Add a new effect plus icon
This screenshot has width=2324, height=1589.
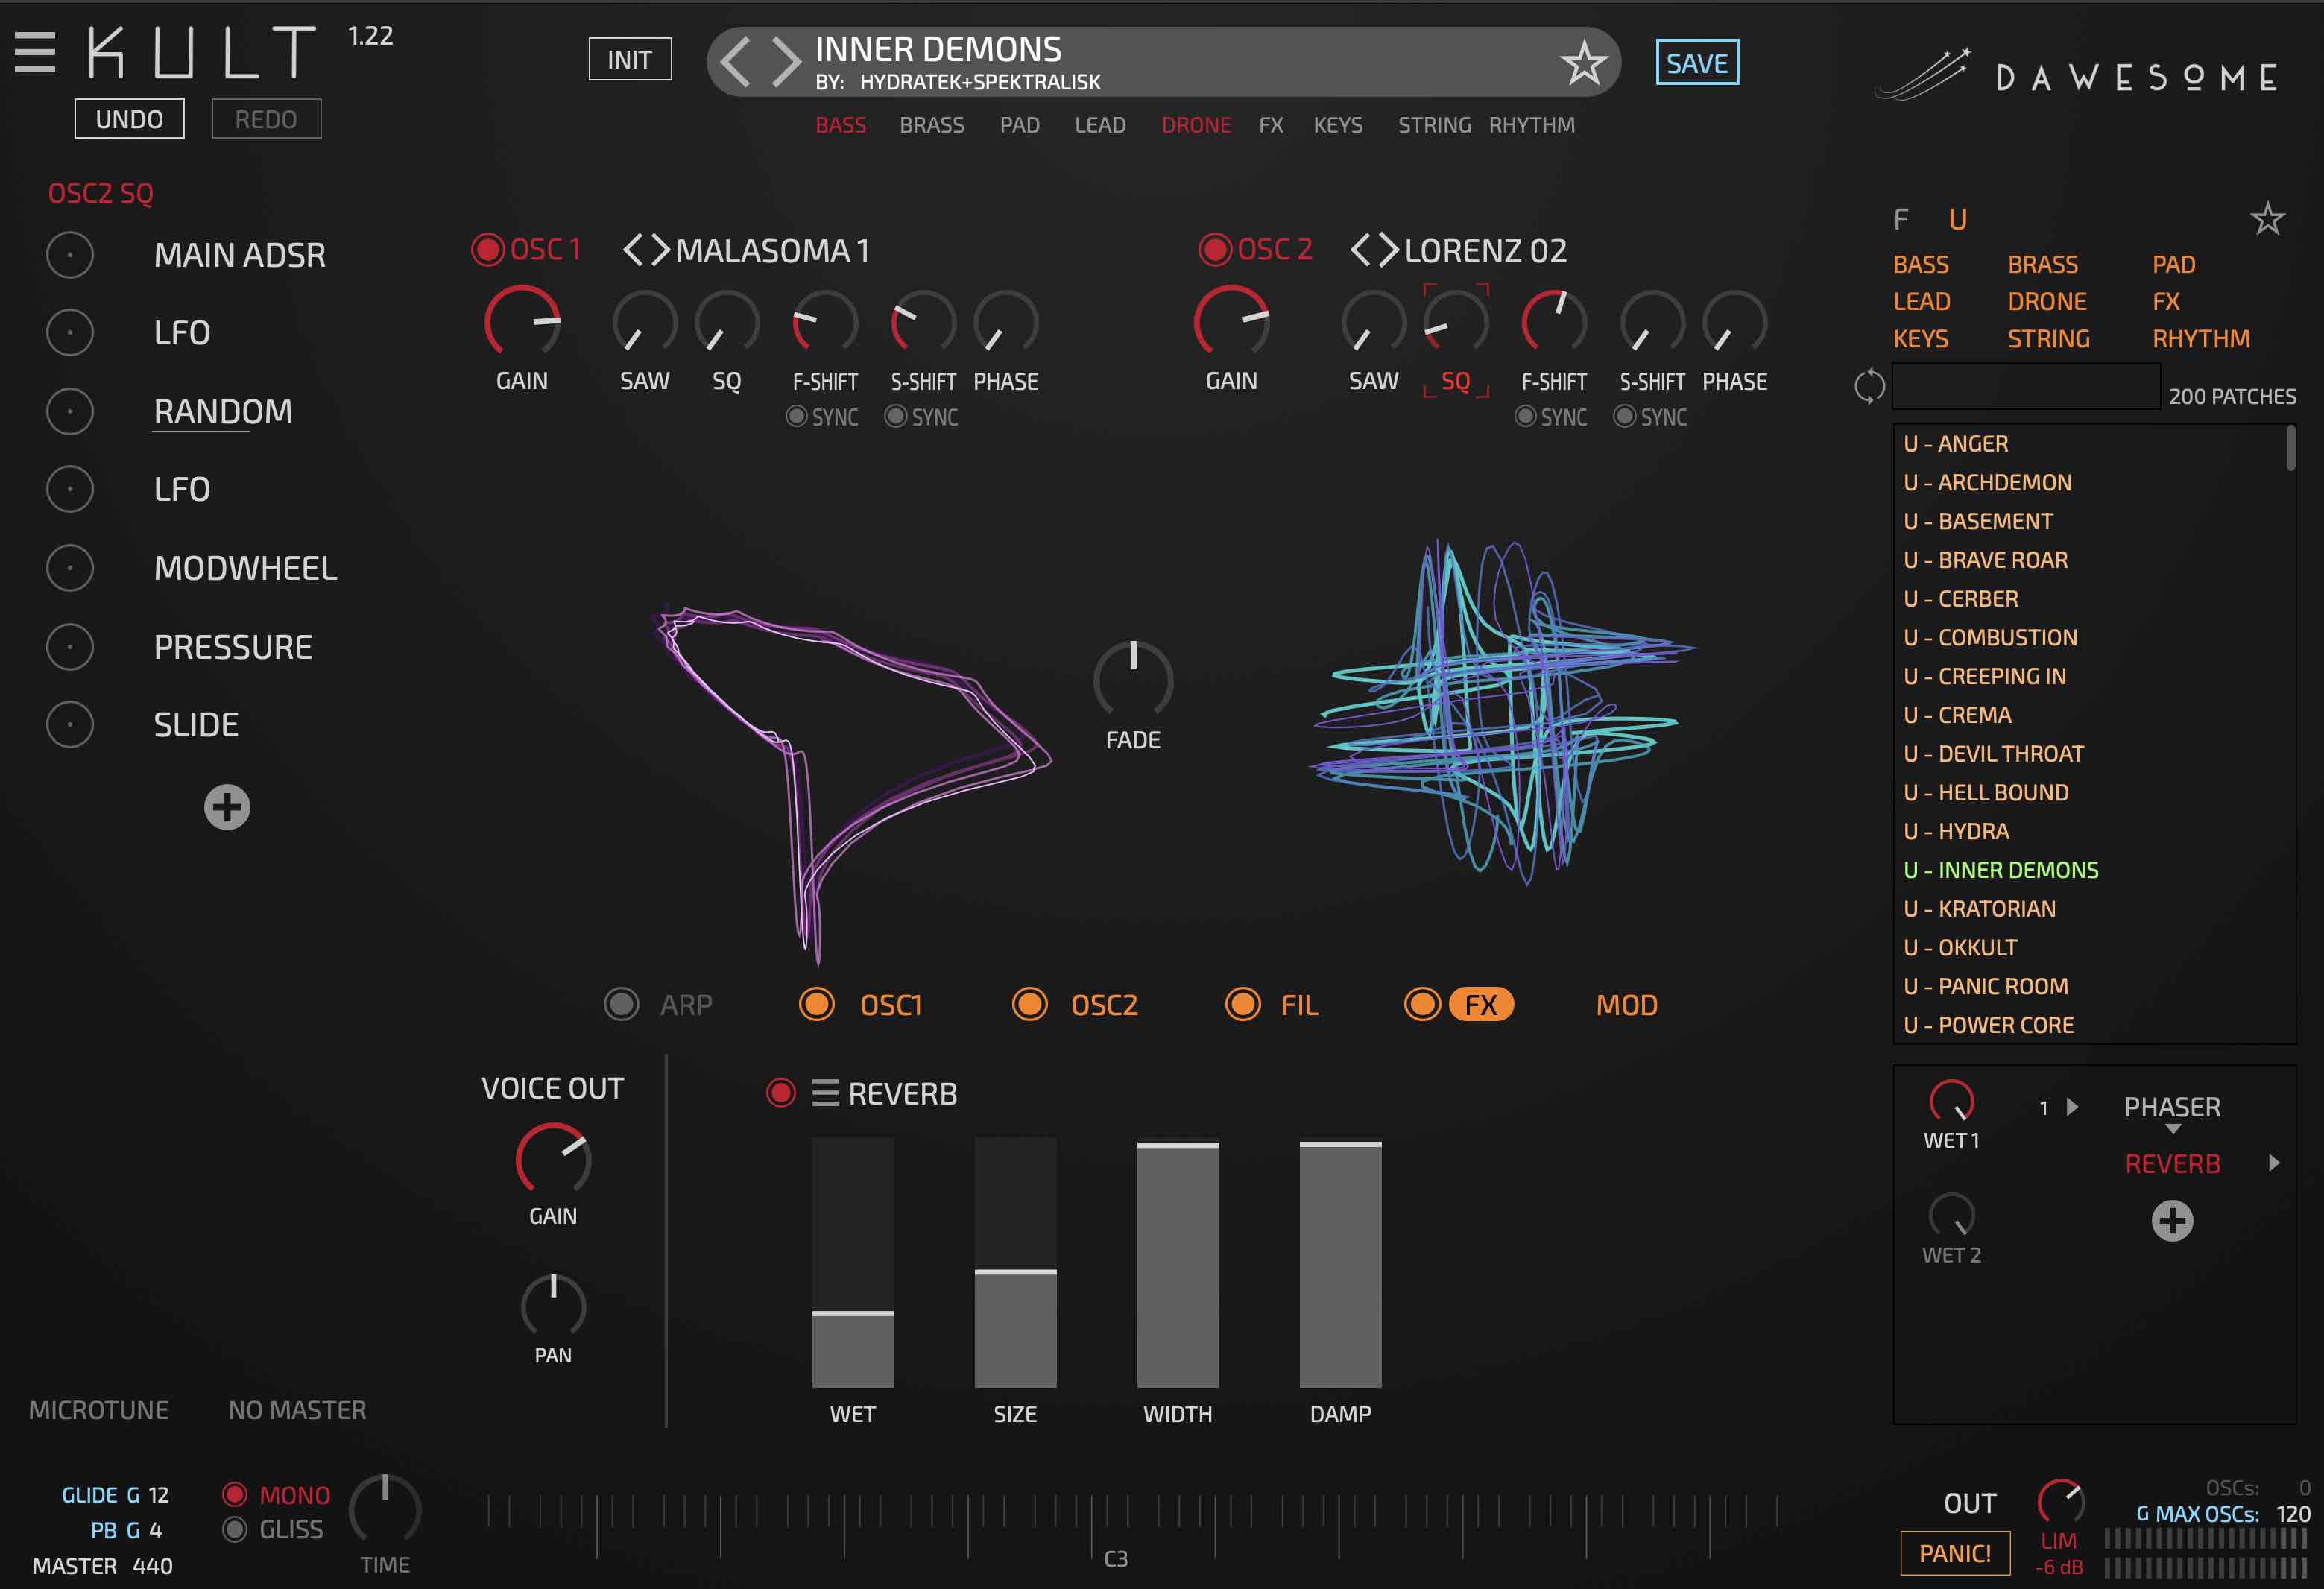pos(2172,1221)
